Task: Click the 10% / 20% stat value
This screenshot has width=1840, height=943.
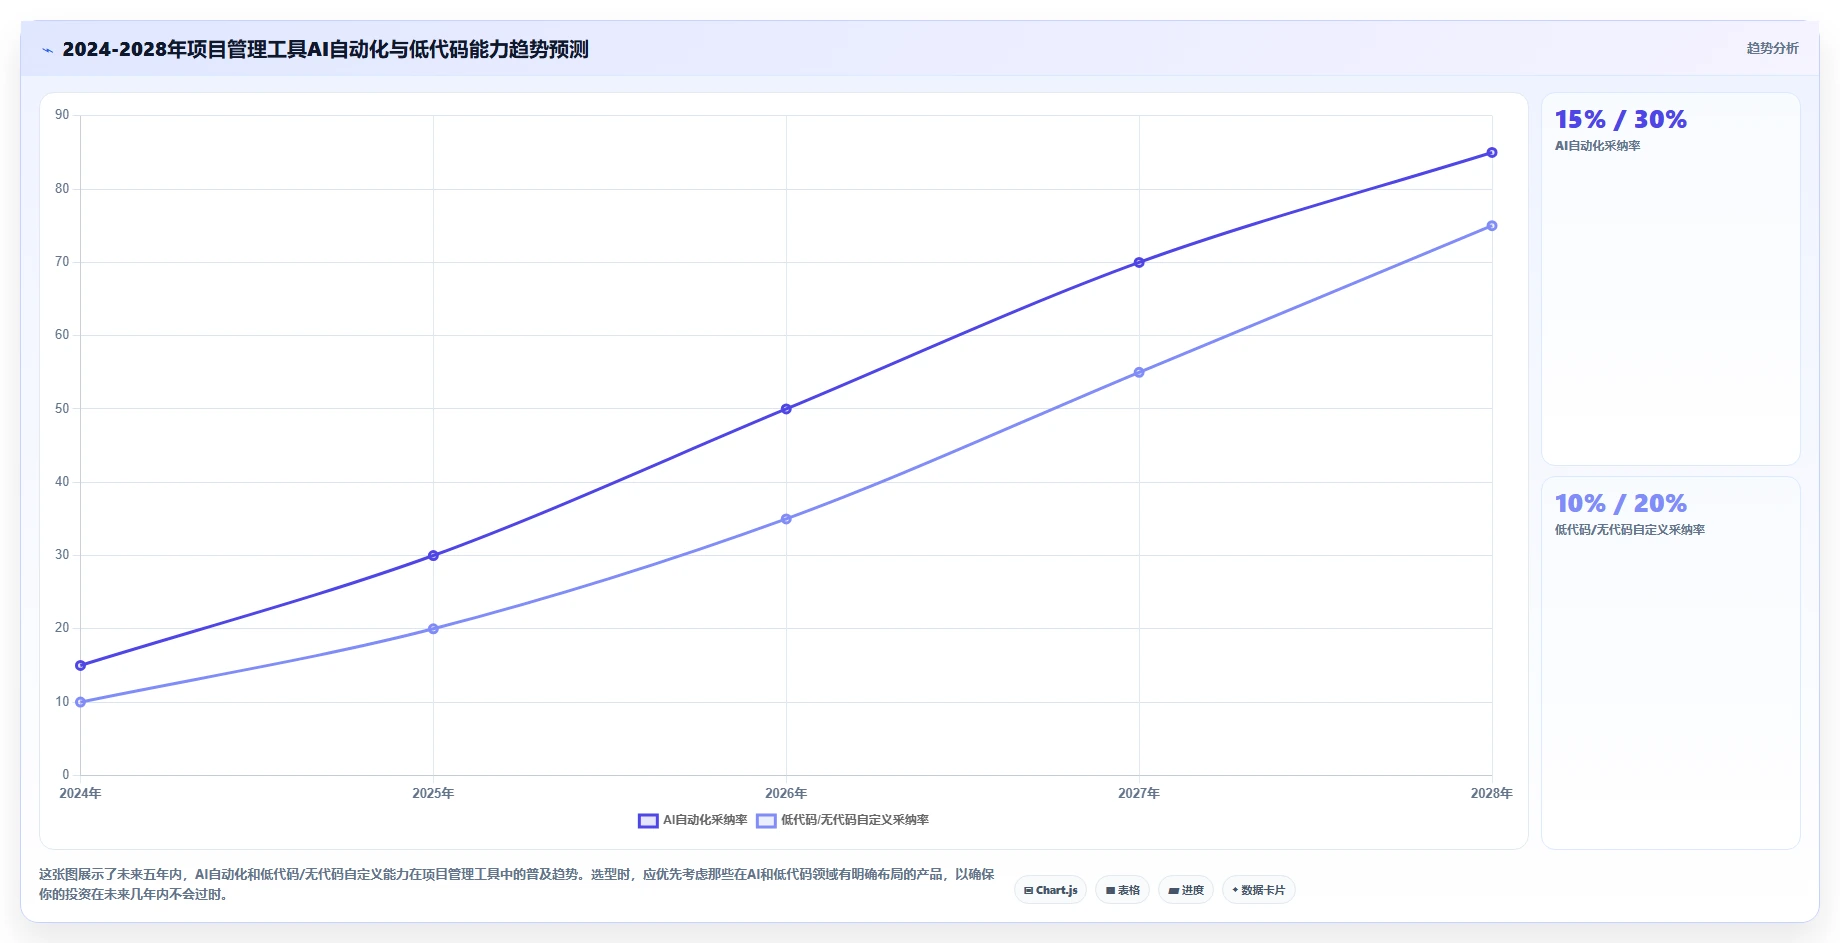Action: 1620,504
